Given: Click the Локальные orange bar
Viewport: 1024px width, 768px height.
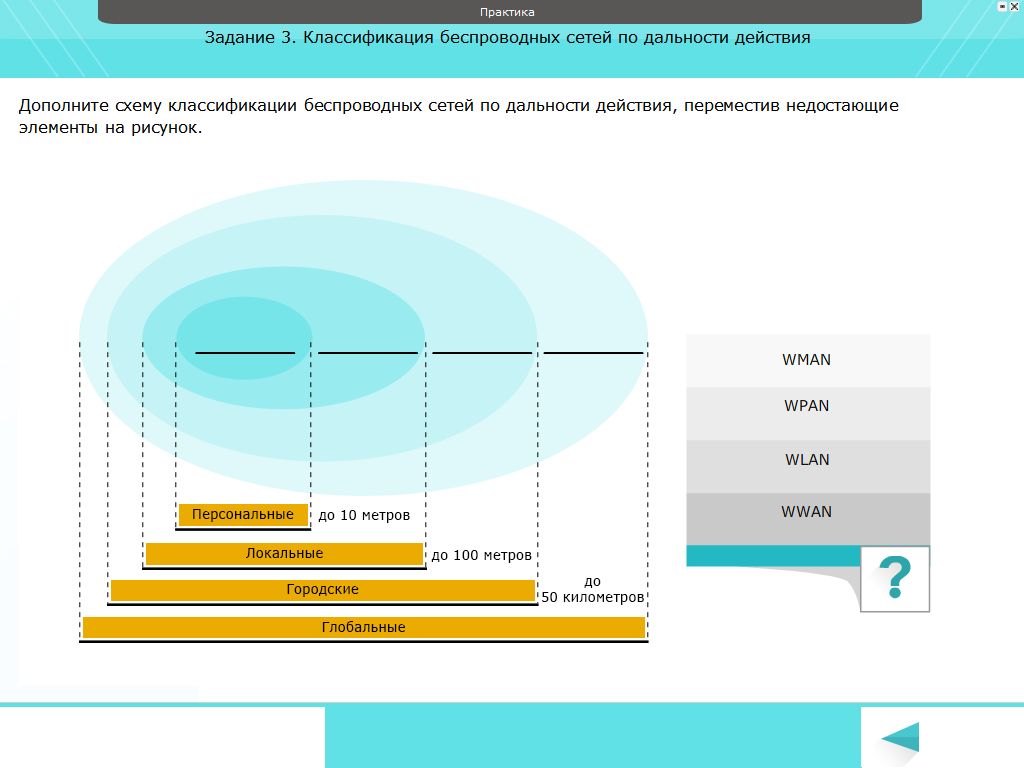Looking at the screenshot, I should 284,554.
